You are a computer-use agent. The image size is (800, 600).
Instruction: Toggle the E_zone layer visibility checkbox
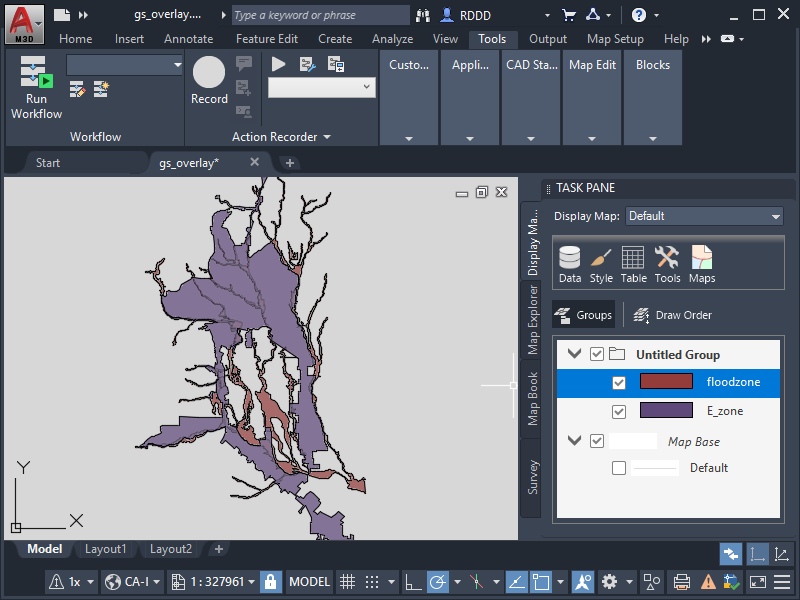pyautogui.click(x=619, y=411)
